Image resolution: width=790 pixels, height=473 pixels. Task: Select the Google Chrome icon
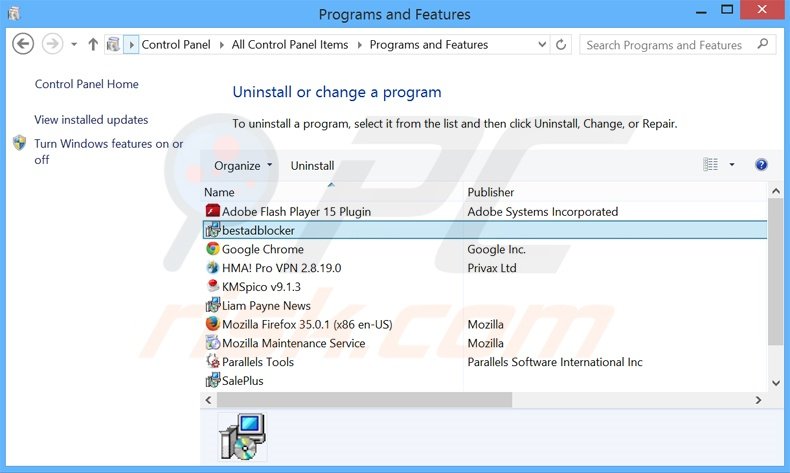coord(213,248)
